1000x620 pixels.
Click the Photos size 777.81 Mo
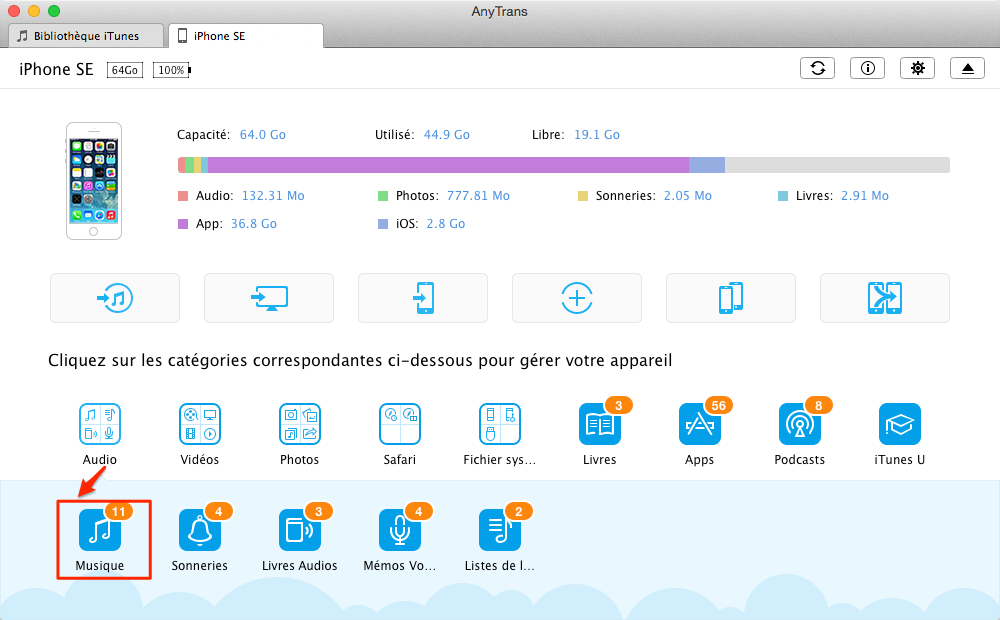(478, 196)
